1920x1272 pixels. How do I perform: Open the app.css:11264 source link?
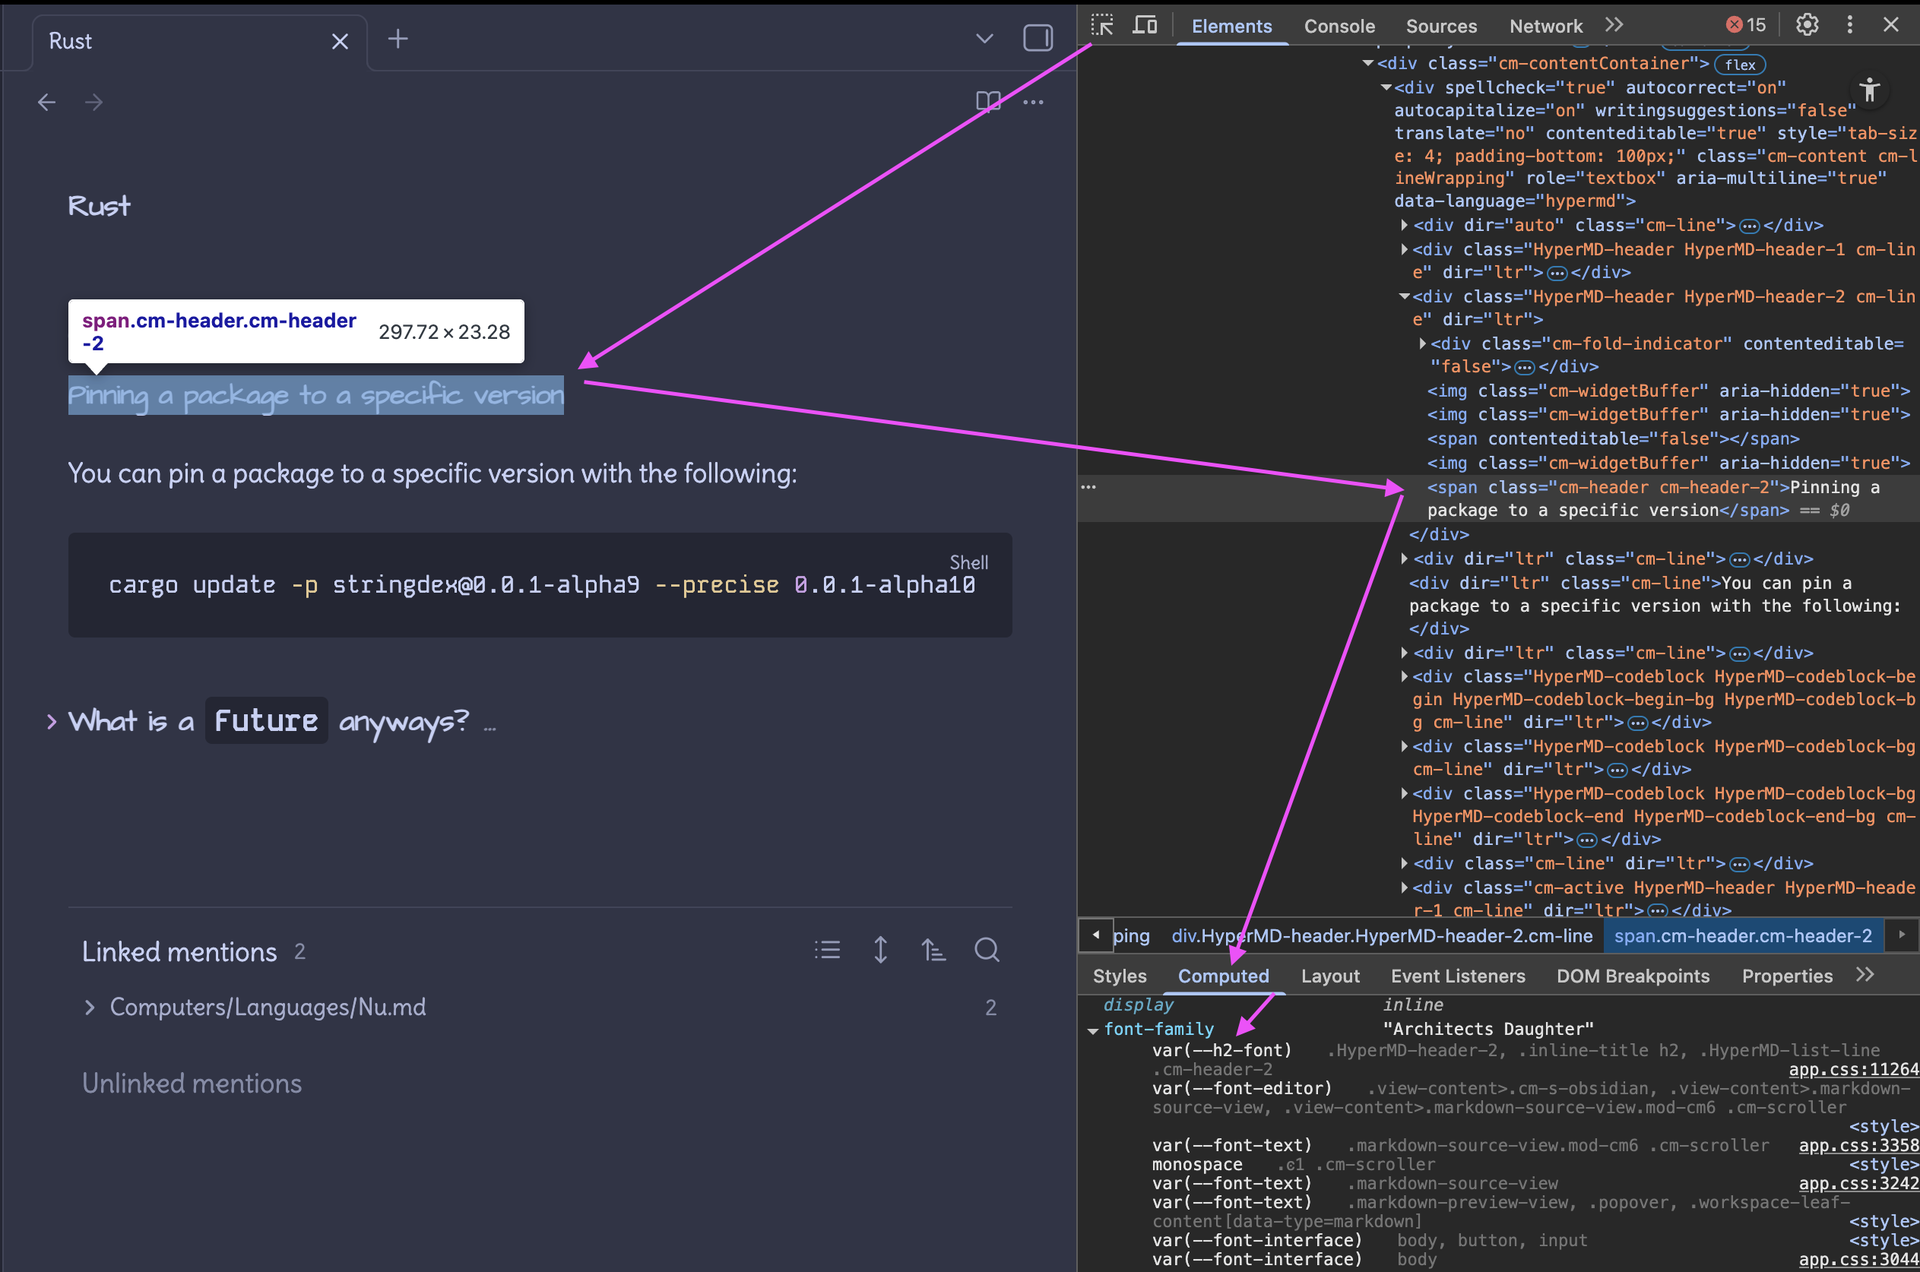pyautogui.click(x=1855, y=1069)
